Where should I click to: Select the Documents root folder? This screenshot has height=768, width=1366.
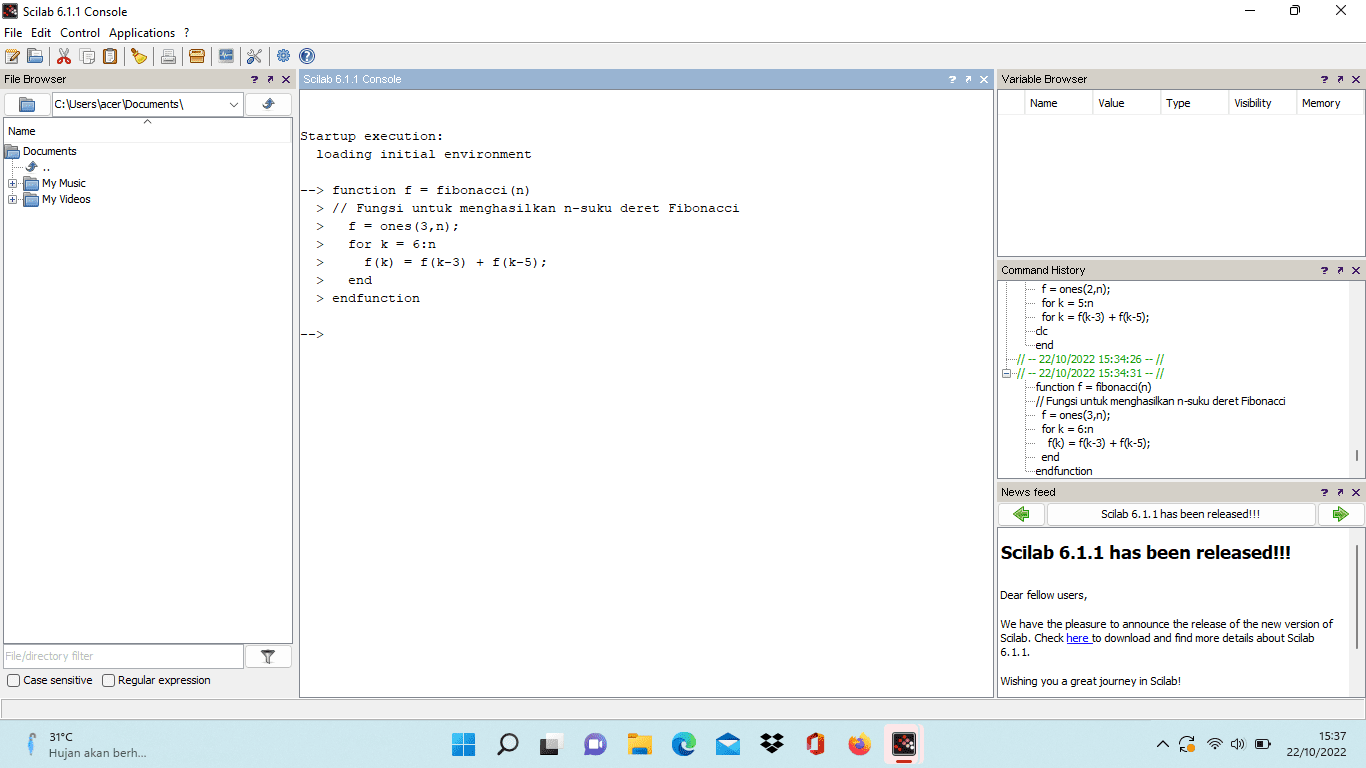click(50, 152)
